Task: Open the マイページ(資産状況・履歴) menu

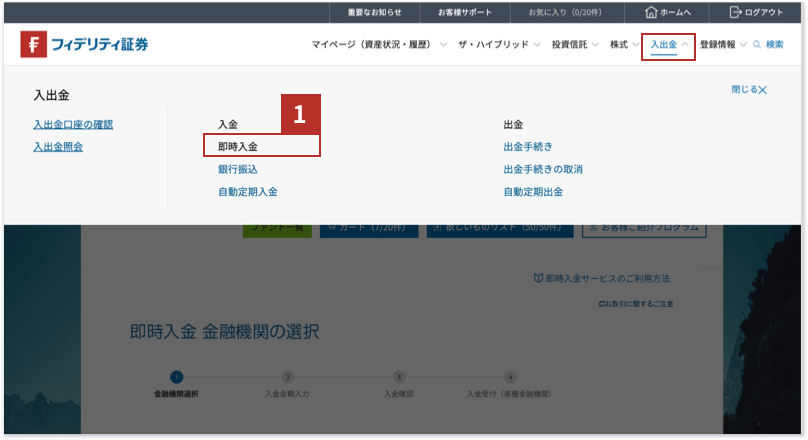Action: 371,45
